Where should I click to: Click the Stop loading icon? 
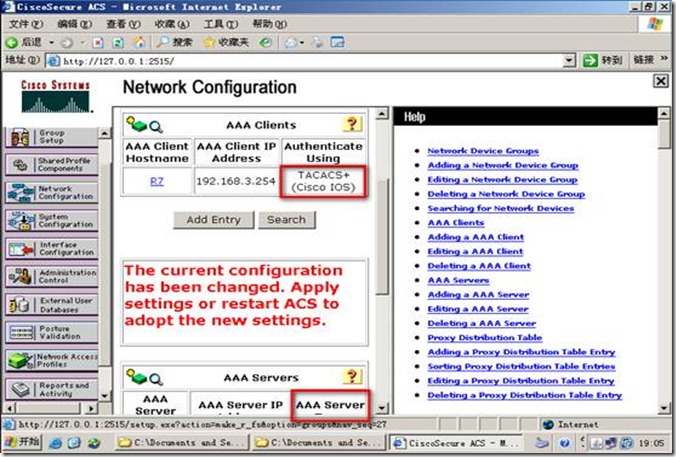98,42
